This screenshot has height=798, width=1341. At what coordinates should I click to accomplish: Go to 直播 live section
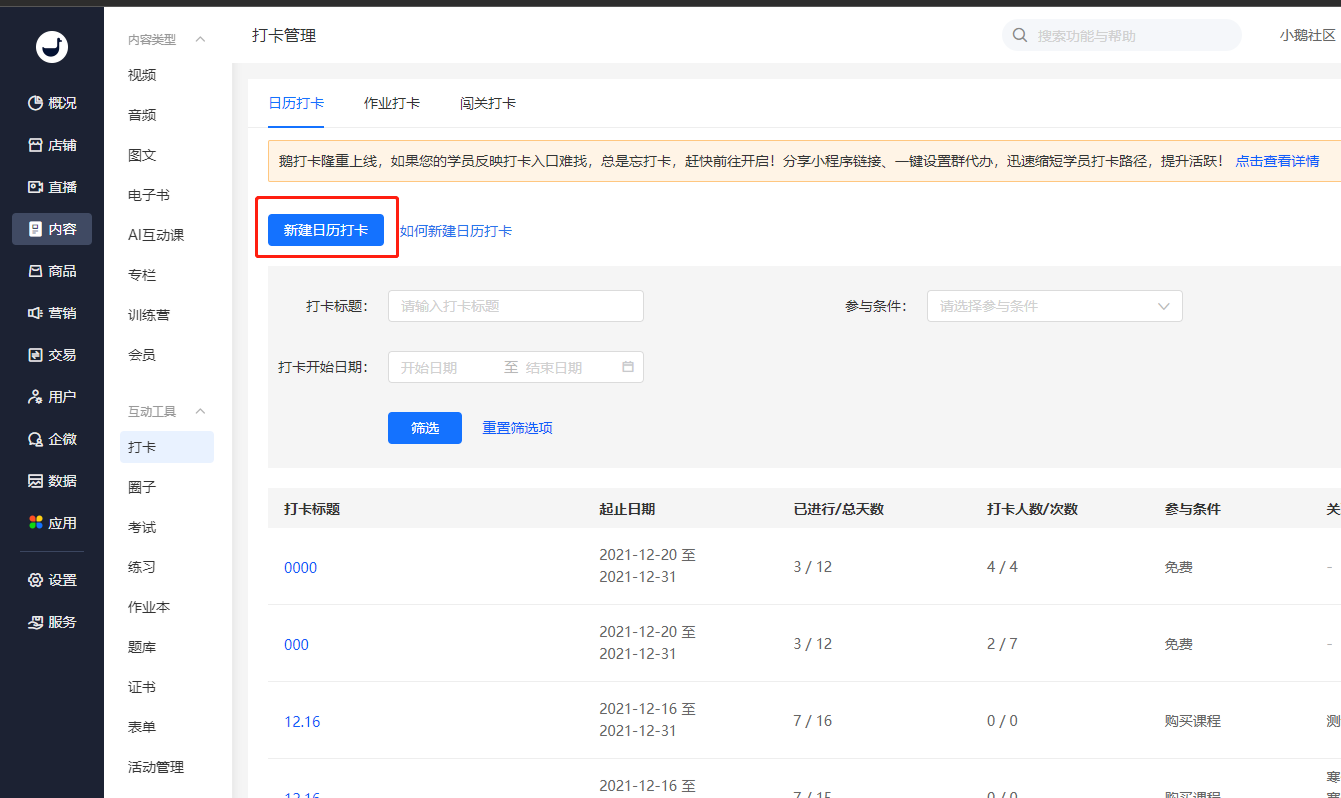(52, 187)
